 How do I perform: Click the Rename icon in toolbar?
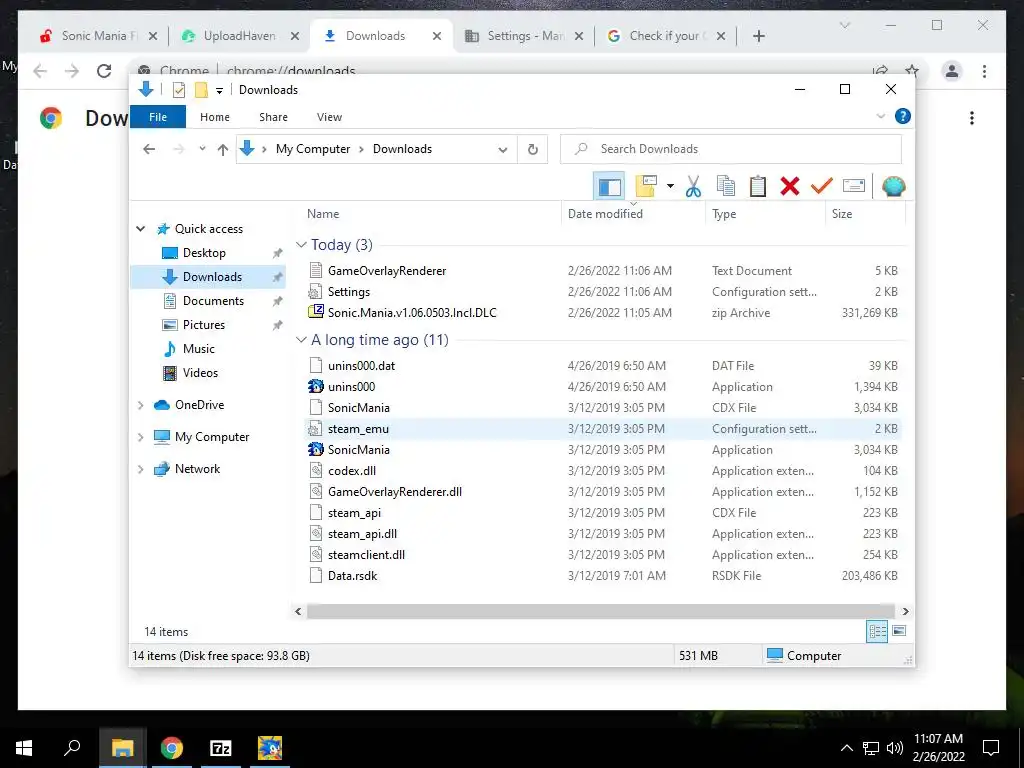pyautogui.click(x=854, y=187)
